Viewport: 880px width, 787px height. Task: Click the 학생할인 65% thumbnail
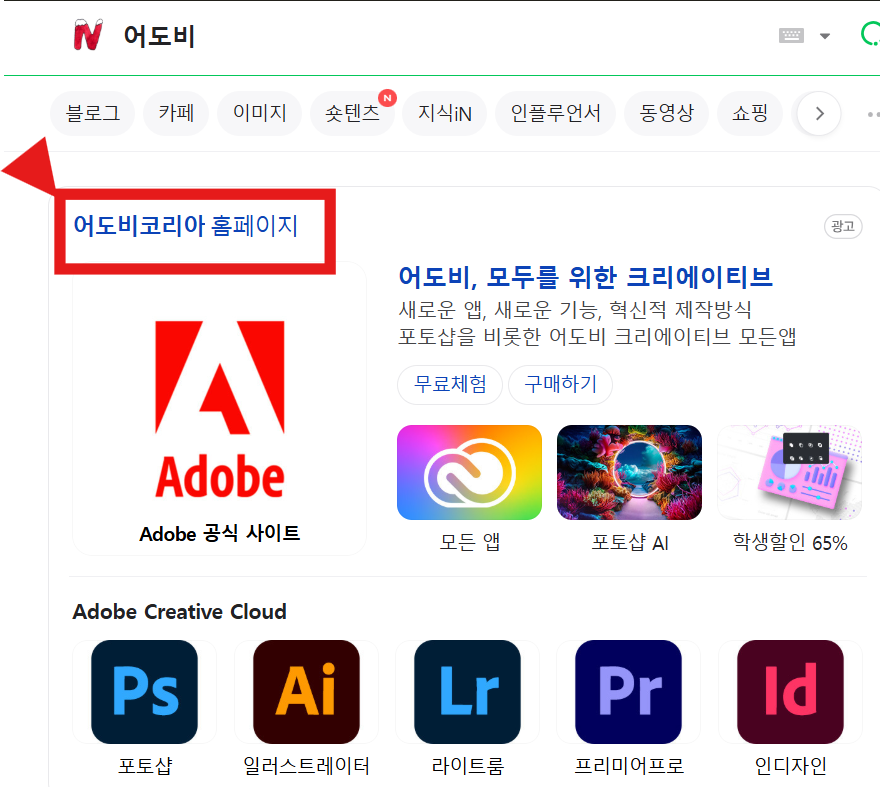click(x=789, y=472)
